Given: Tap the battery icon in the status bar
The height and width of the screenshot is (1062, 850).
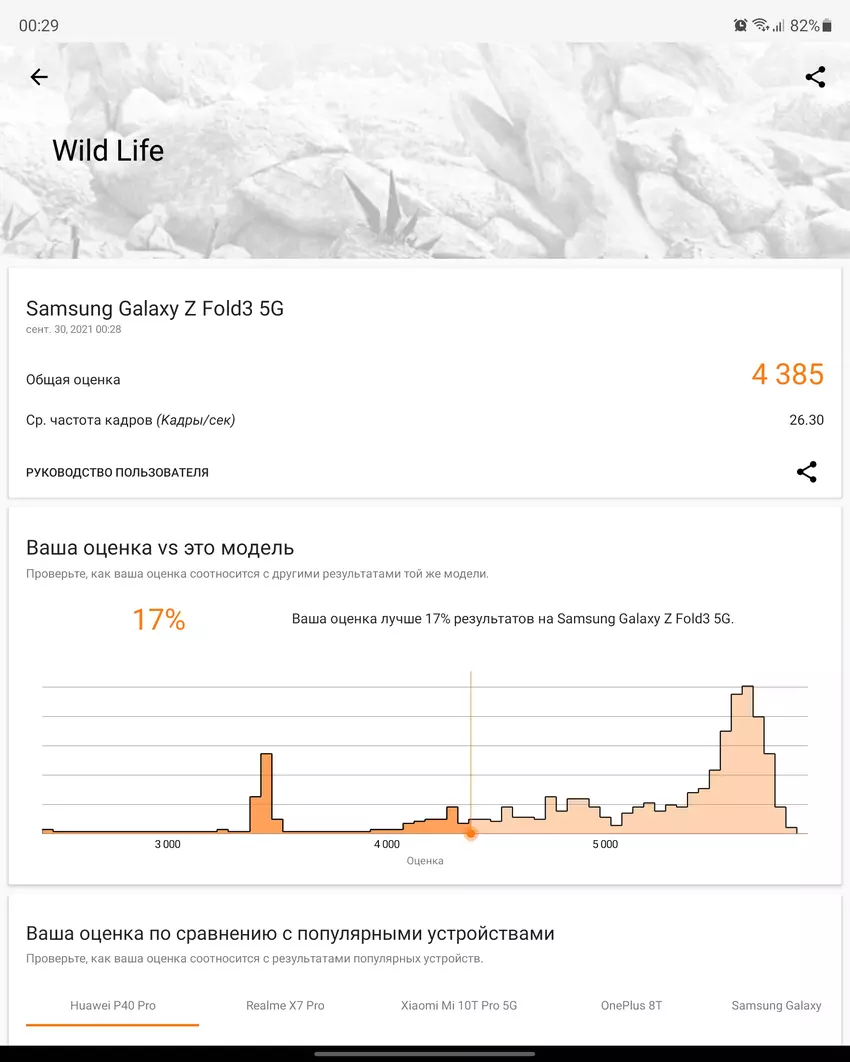Looking at the screenshot, I should pos(827,25).
